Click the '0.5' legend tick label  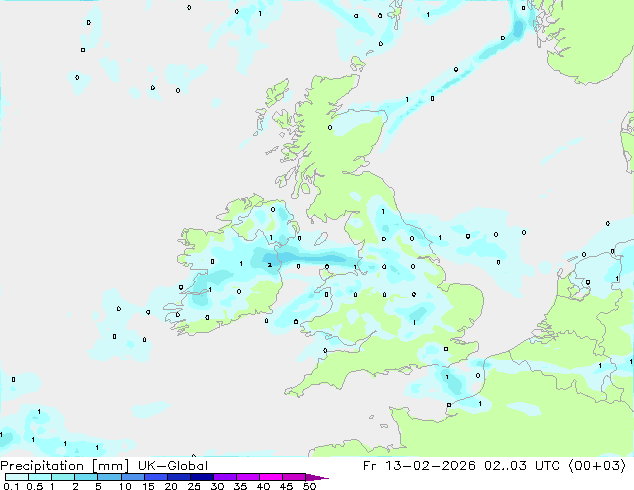click(35, 486)
